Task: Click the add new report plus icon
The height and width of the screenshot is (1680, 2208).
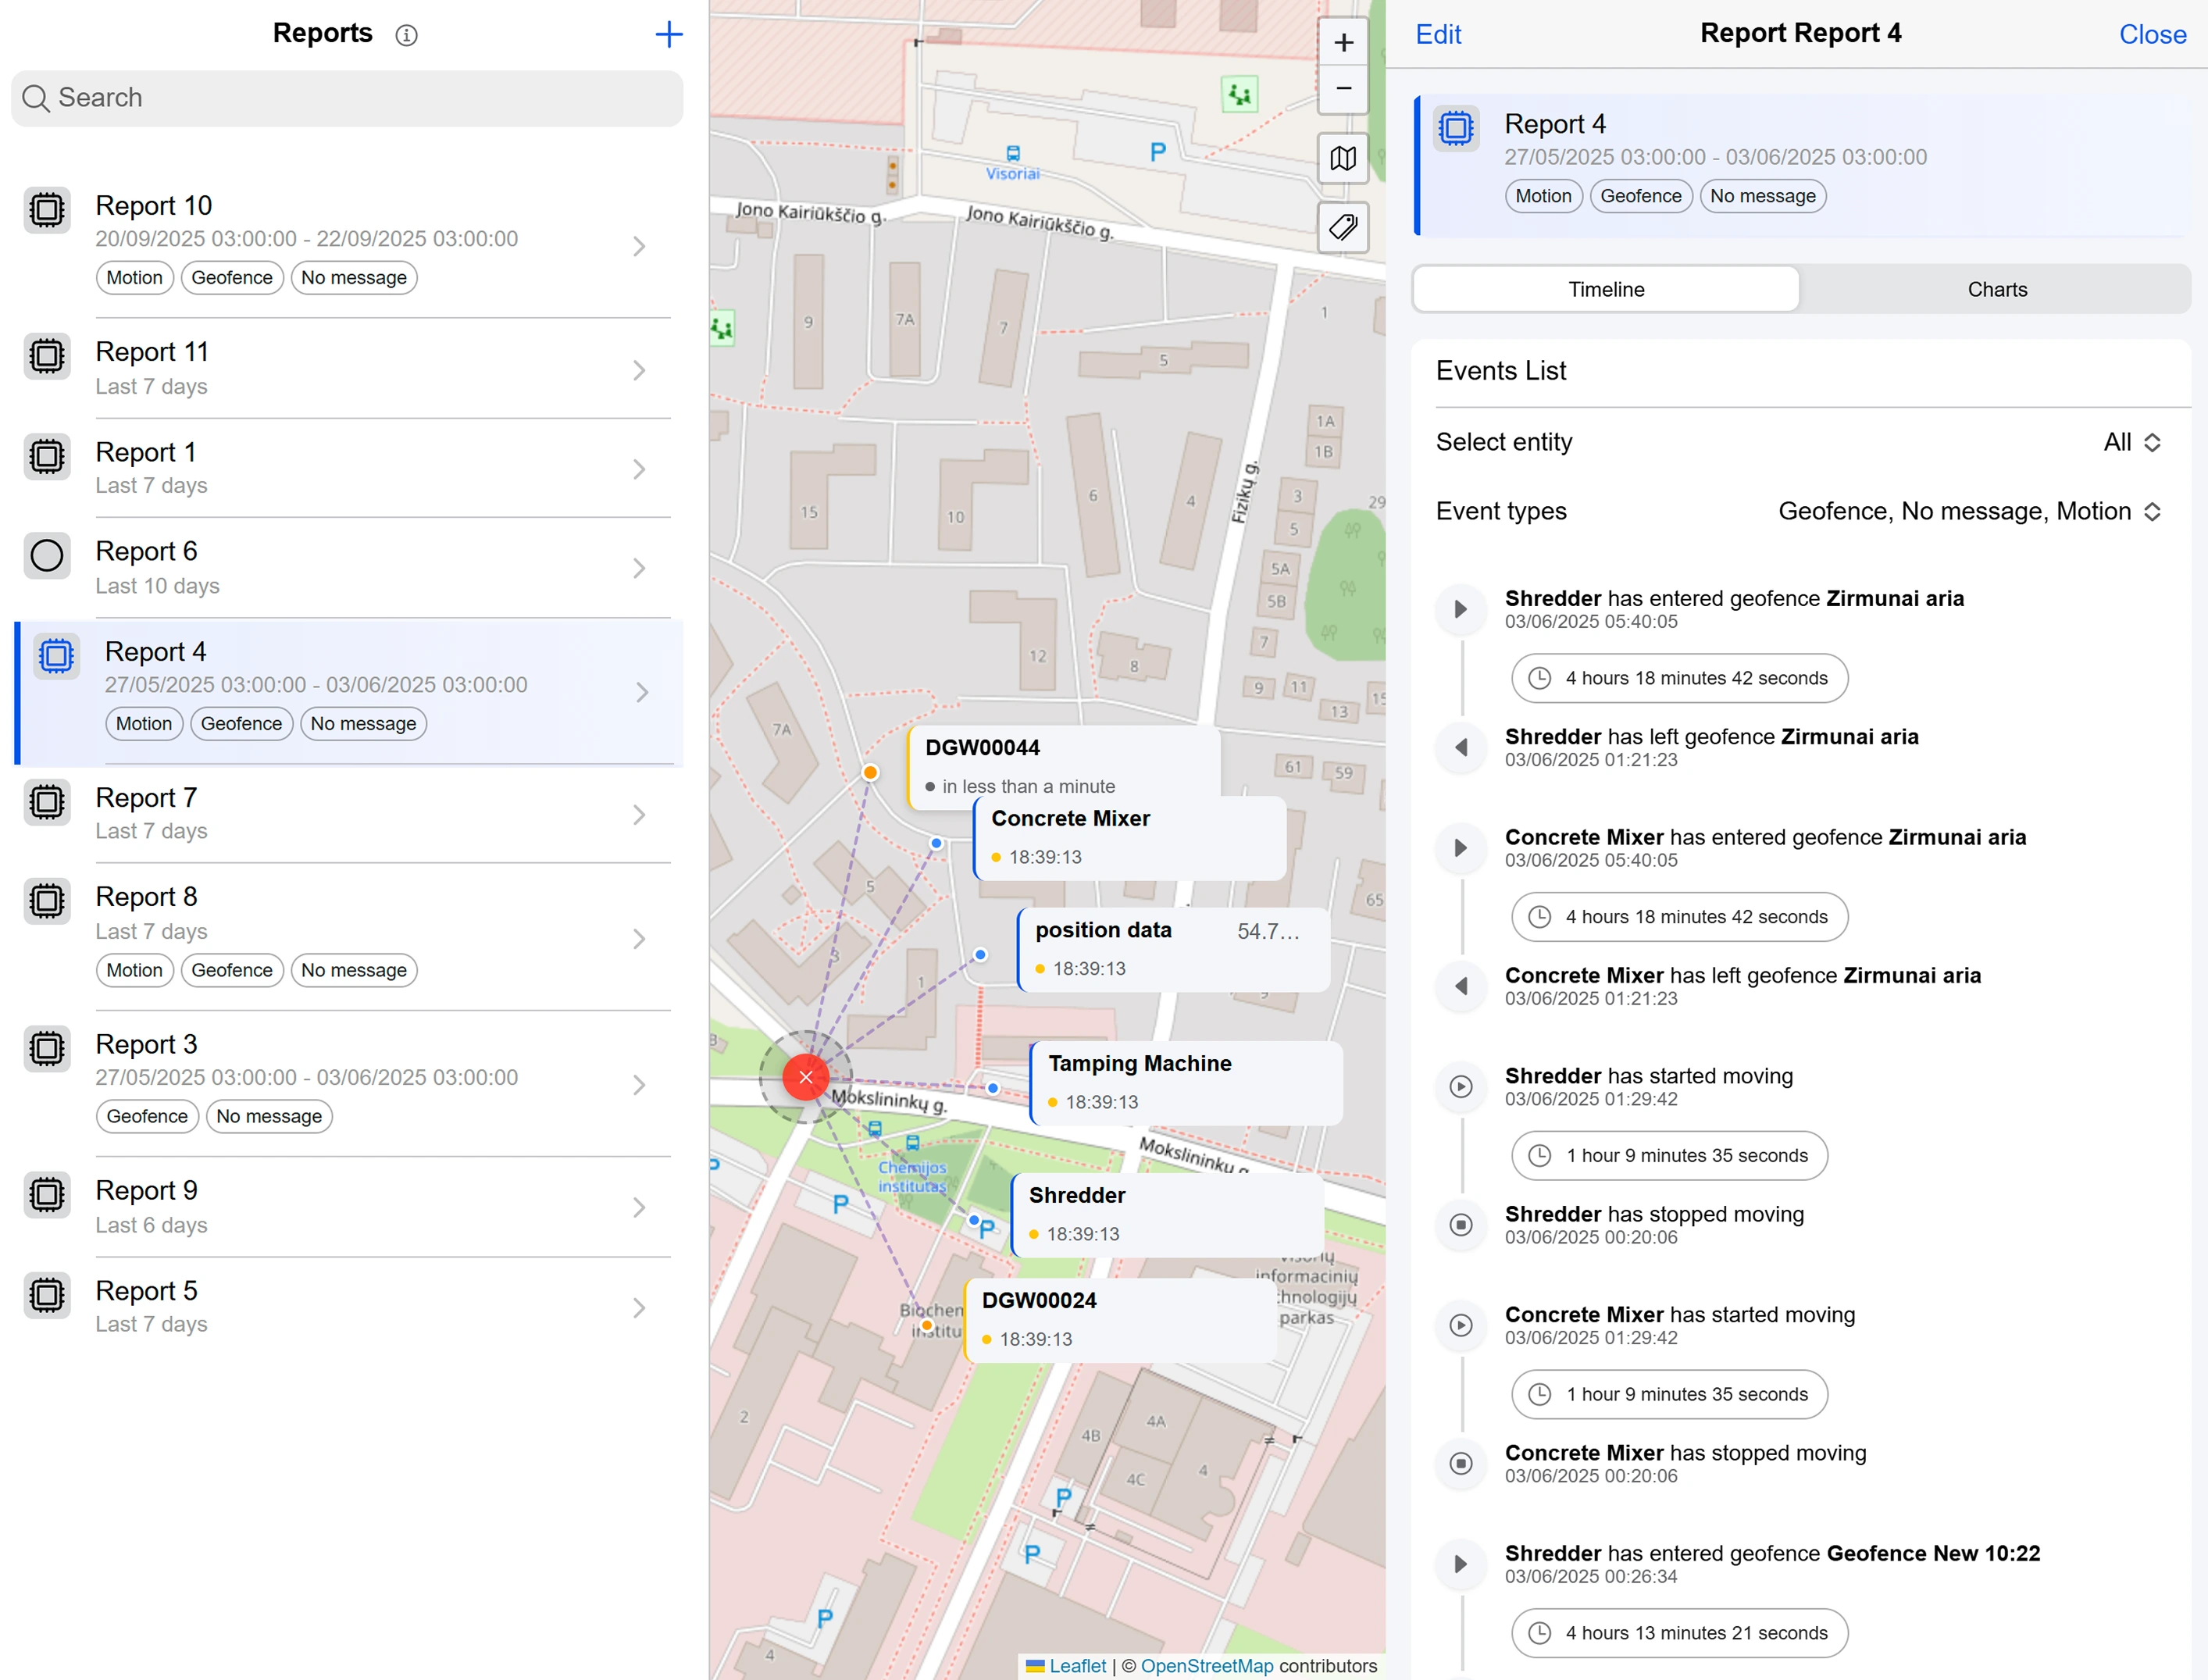Action: [x=668, y=35]
